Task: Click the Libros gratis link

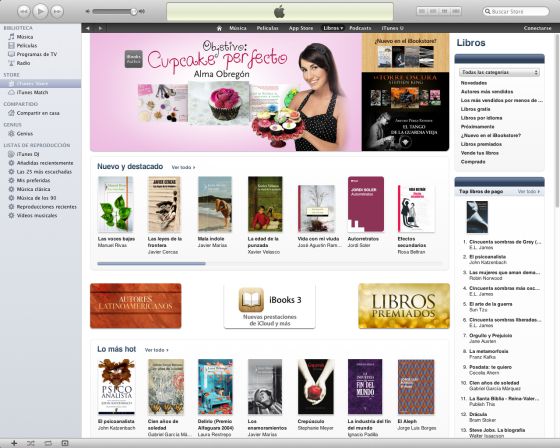Action: click(475, 109)
